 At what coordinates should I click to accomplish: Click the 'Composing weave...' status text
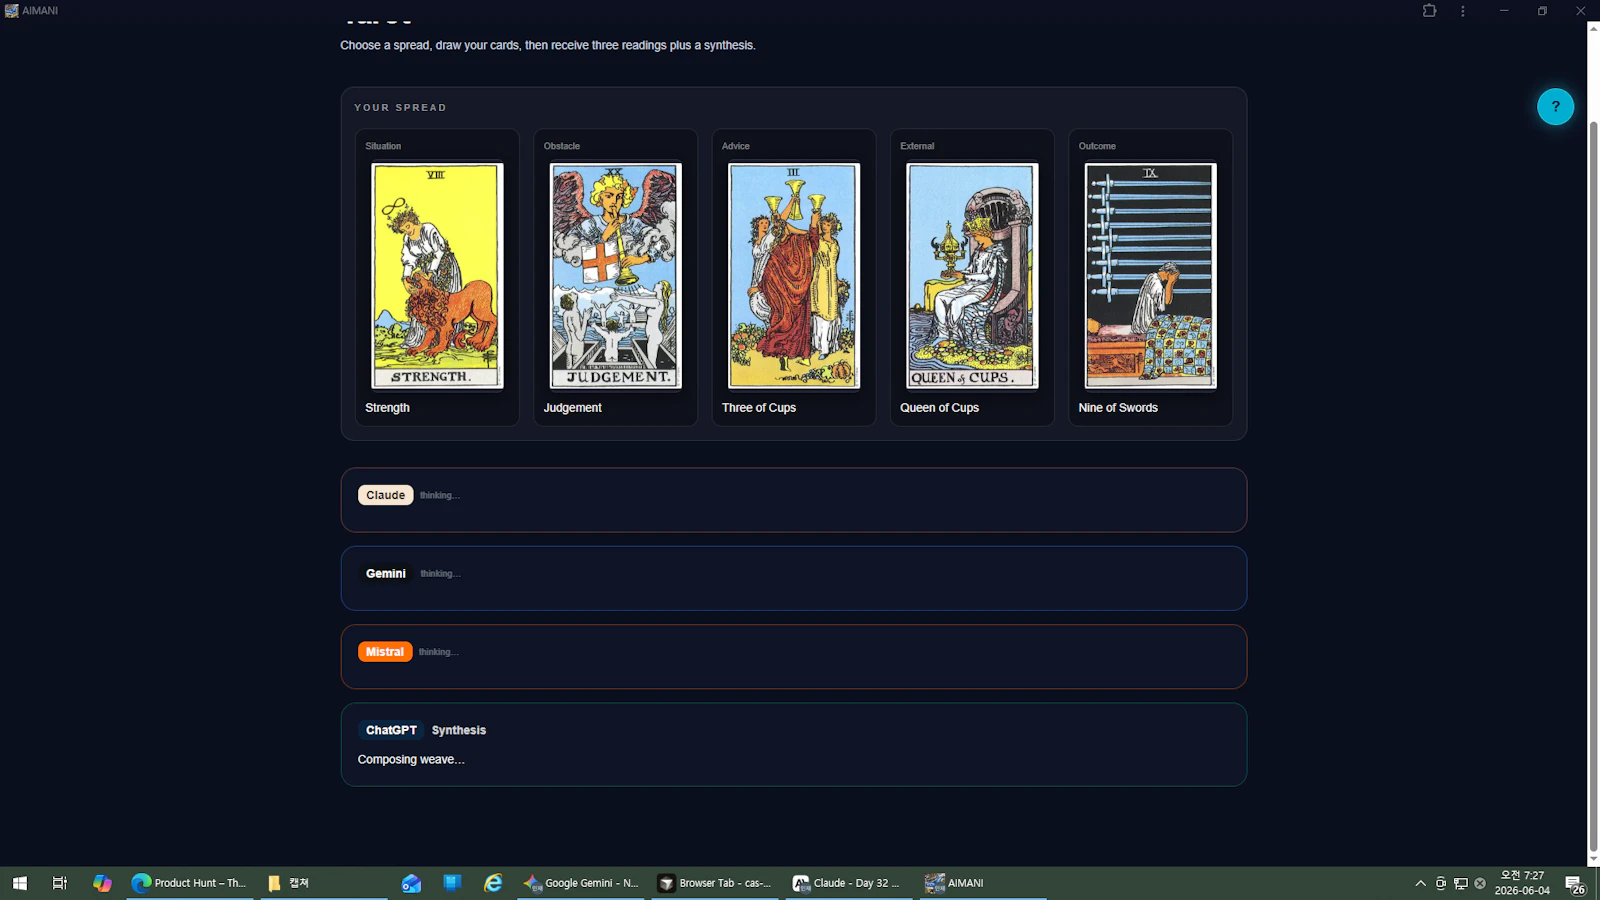411,759
